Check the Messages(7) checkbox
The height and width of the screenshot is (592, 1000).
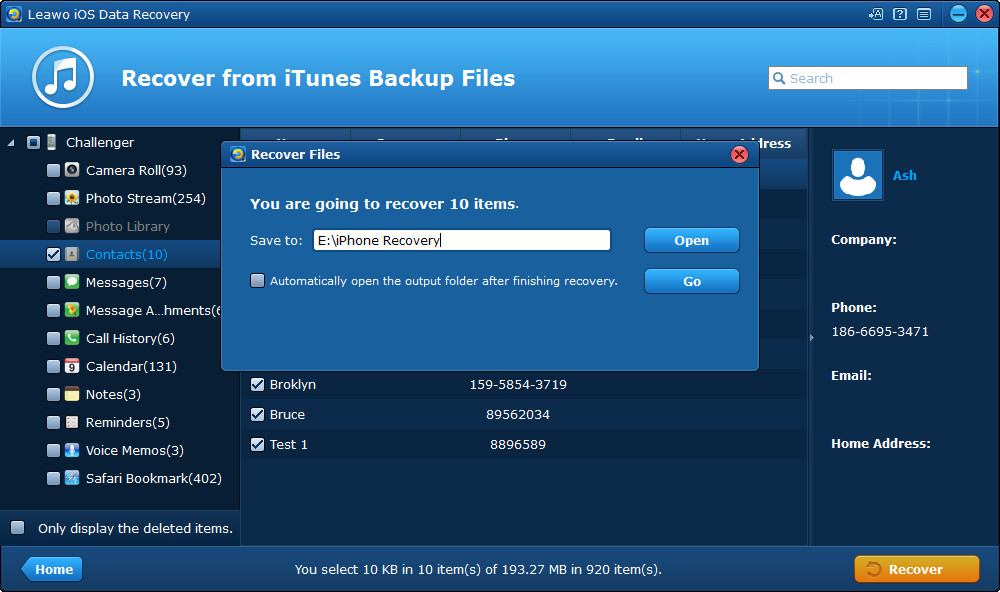click(54, 283)
